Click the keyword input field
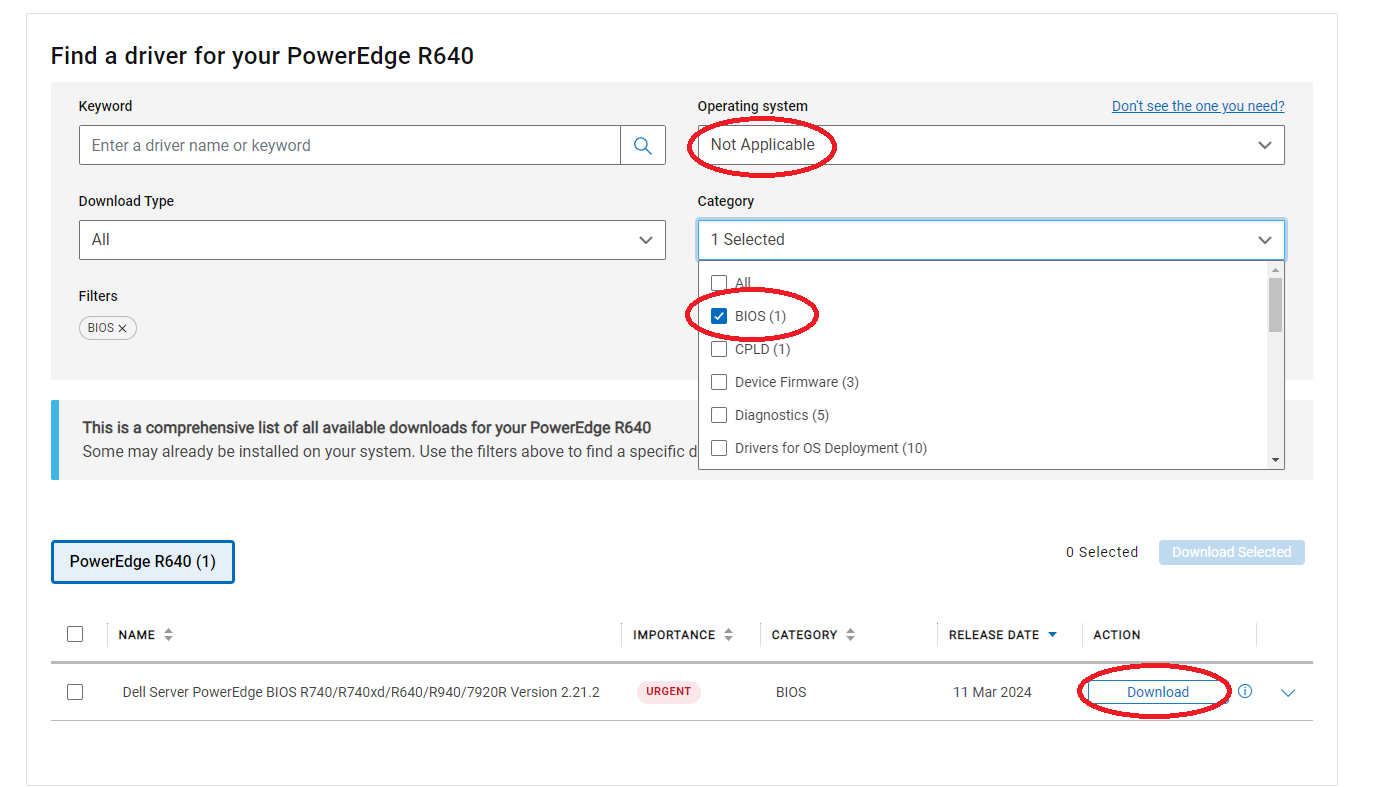Screen dimensions: 1400x787 tap(350, 145)
